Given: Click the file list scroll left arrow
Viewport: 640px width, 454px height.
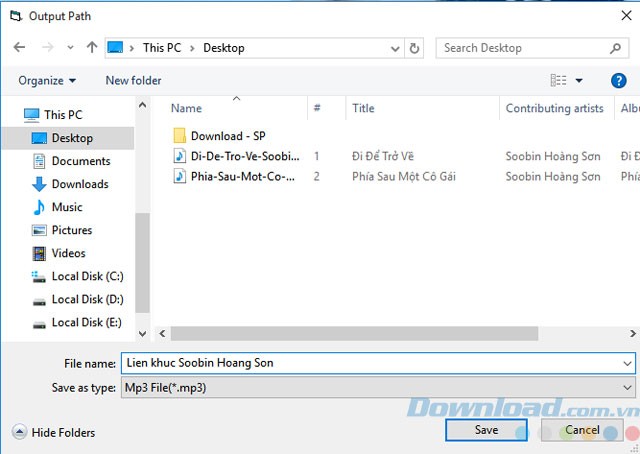Looking at the screenshot, I should click(x=162, y=334).
